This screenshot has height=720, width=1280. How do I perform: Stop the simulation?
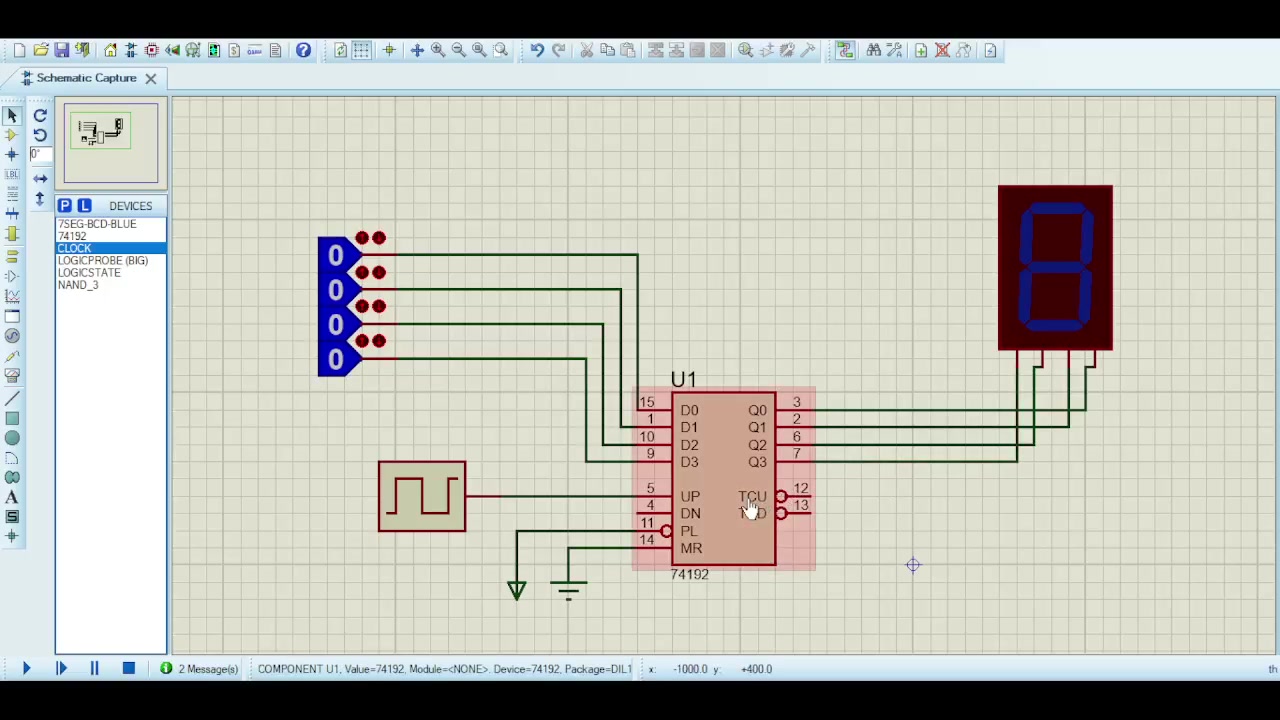click(128, 669)
